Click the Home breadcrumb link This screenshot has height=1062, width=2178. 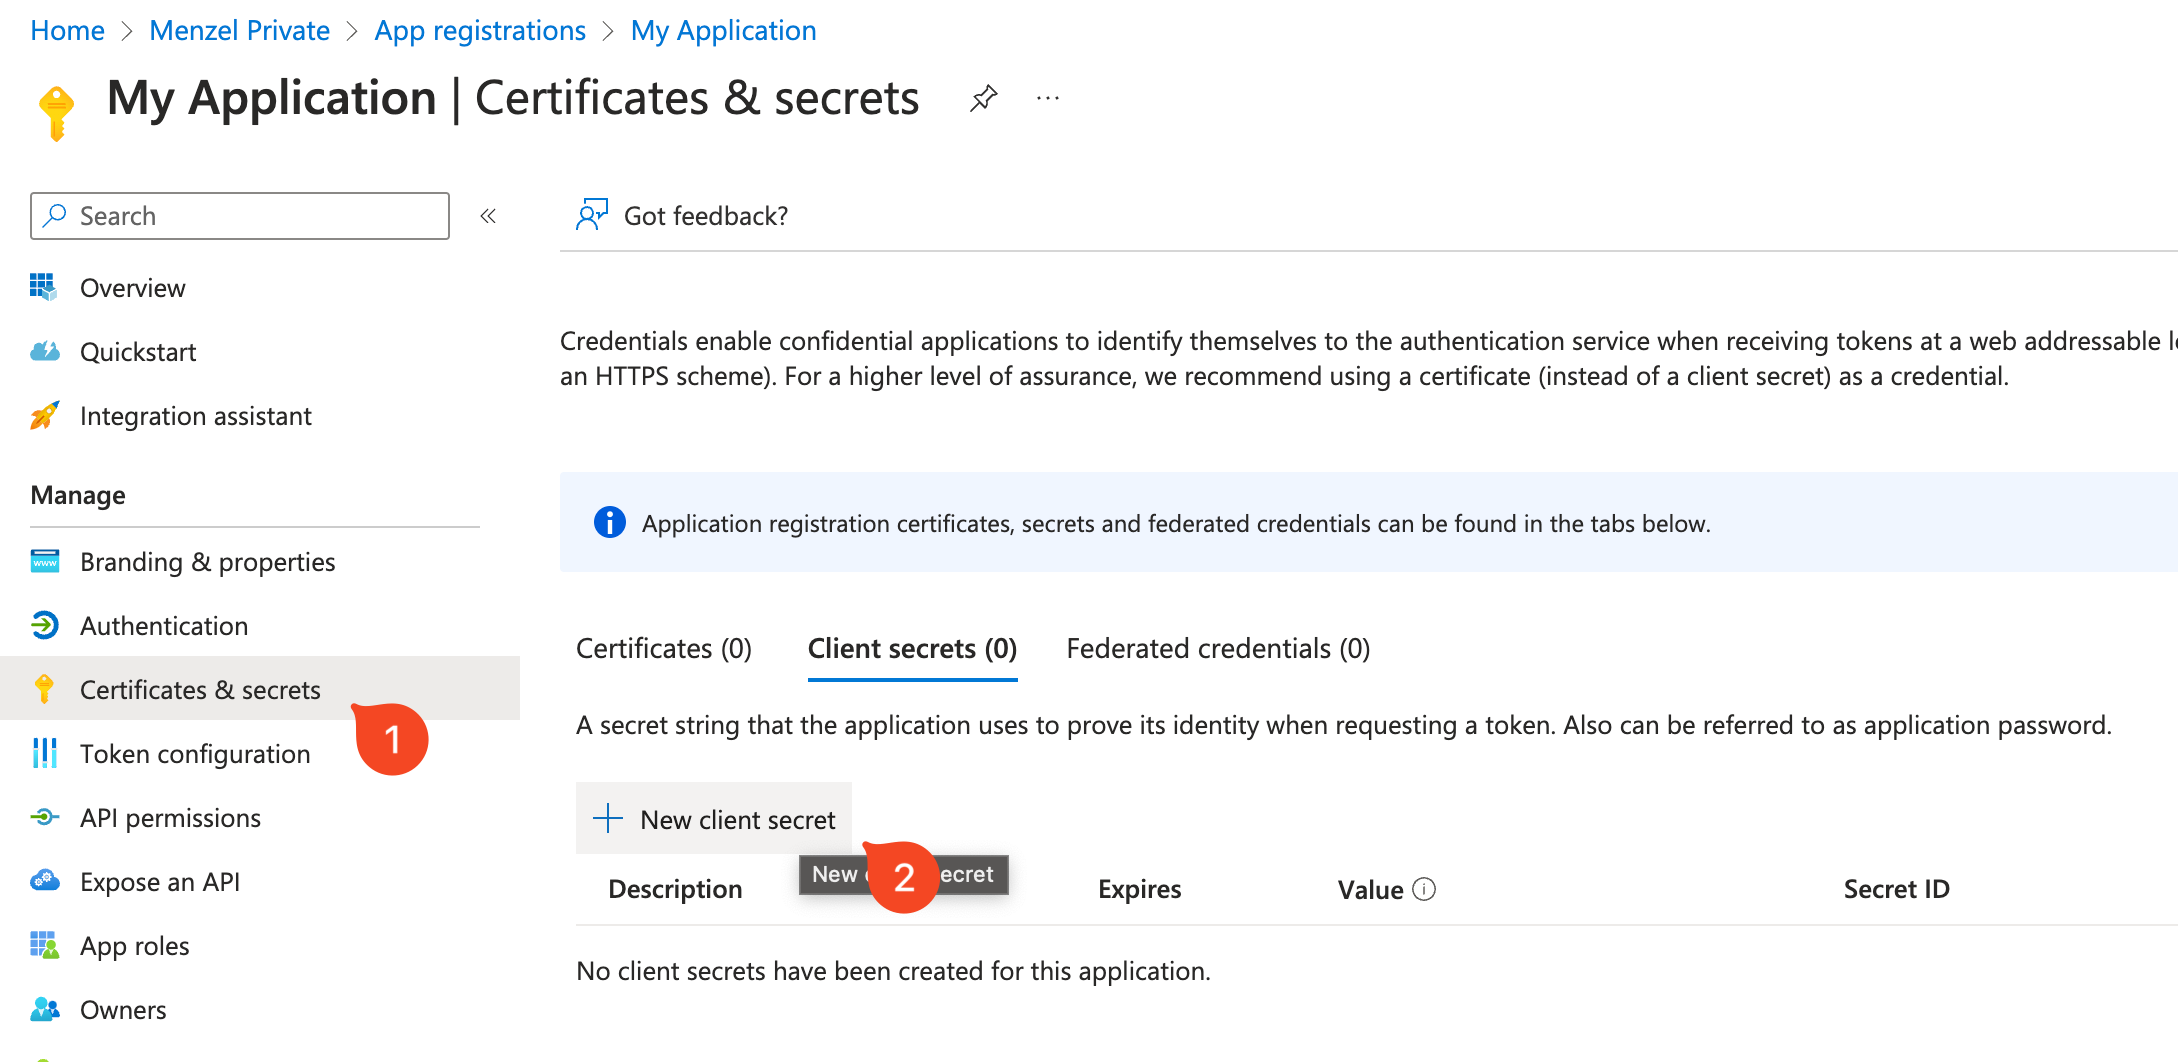(67, 31)
